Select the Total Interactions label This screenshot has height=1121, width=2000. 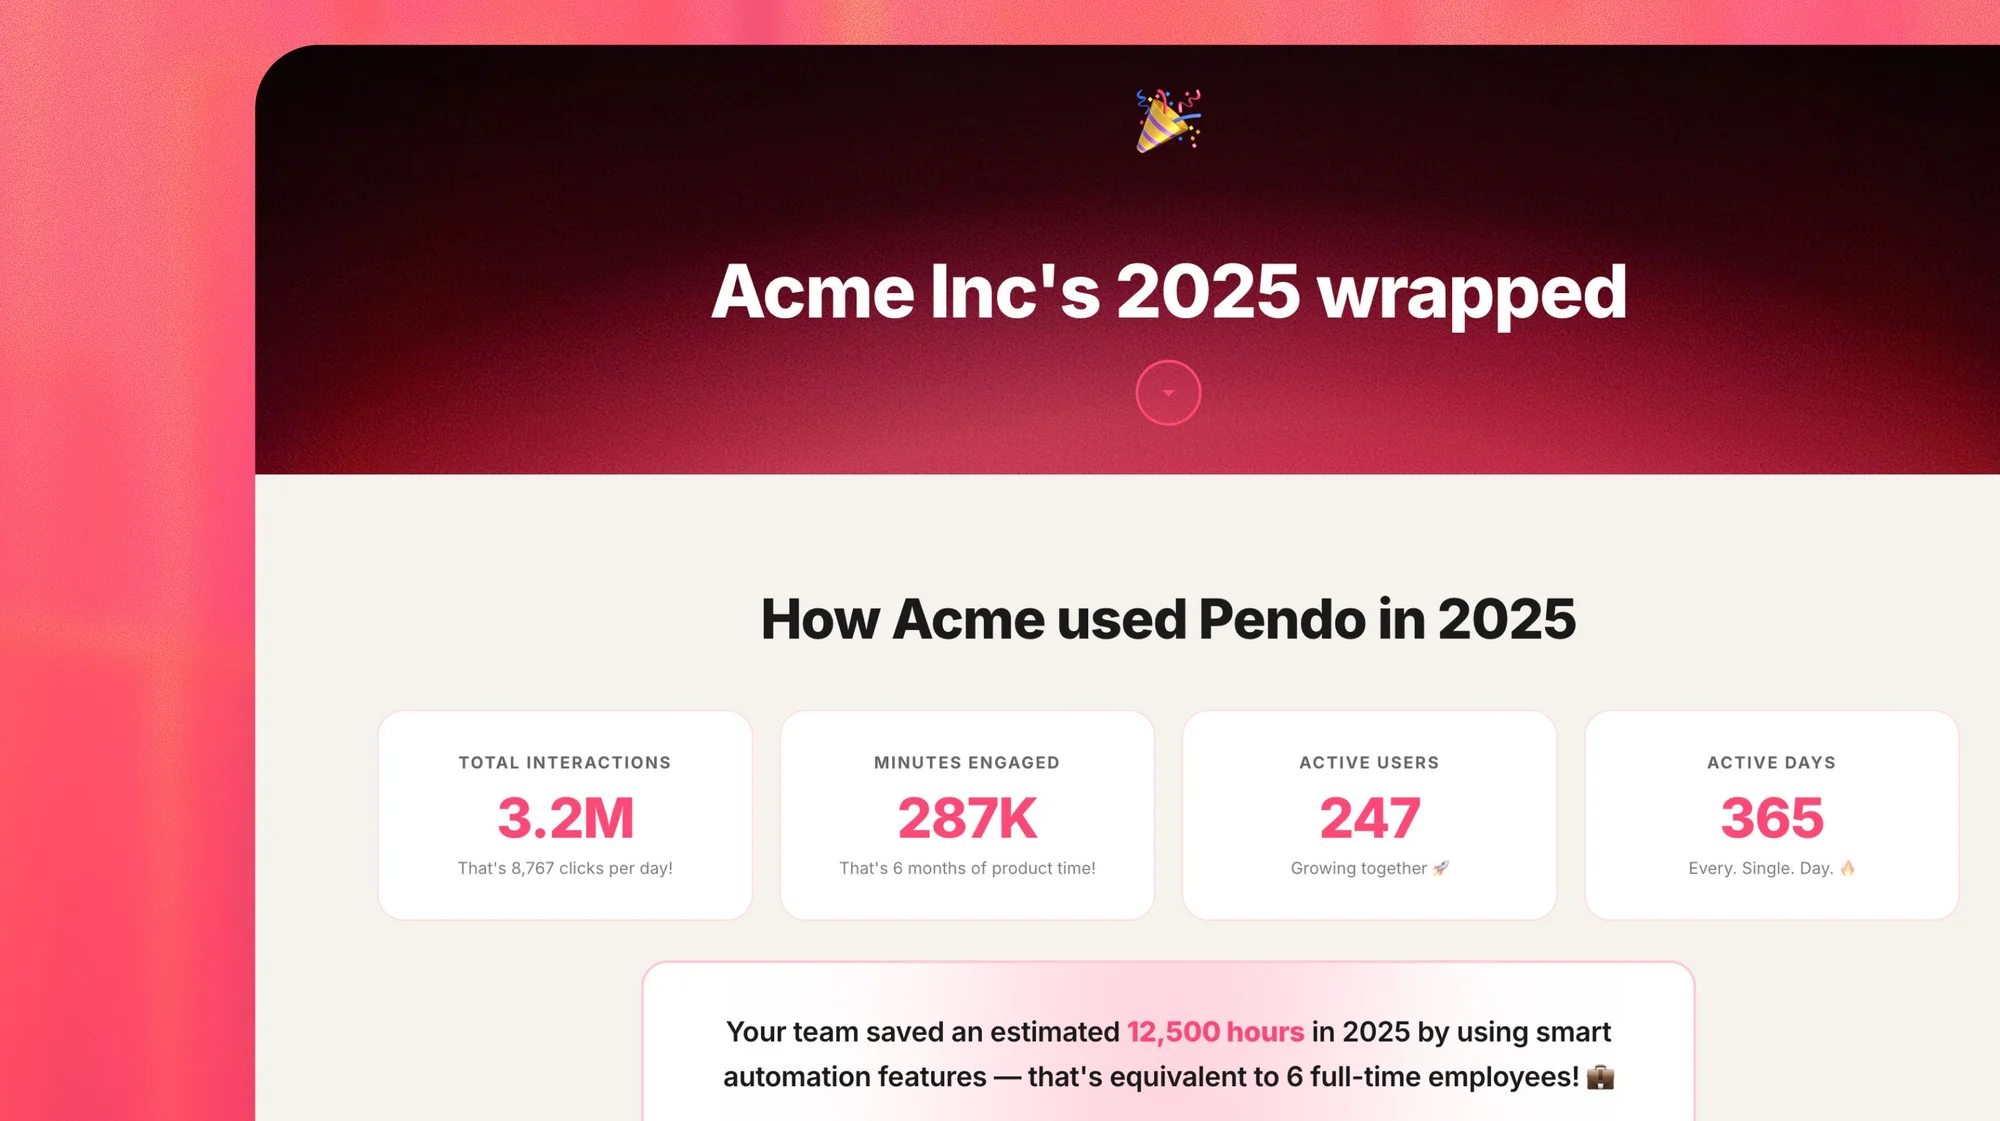click(x=565, y=763)
